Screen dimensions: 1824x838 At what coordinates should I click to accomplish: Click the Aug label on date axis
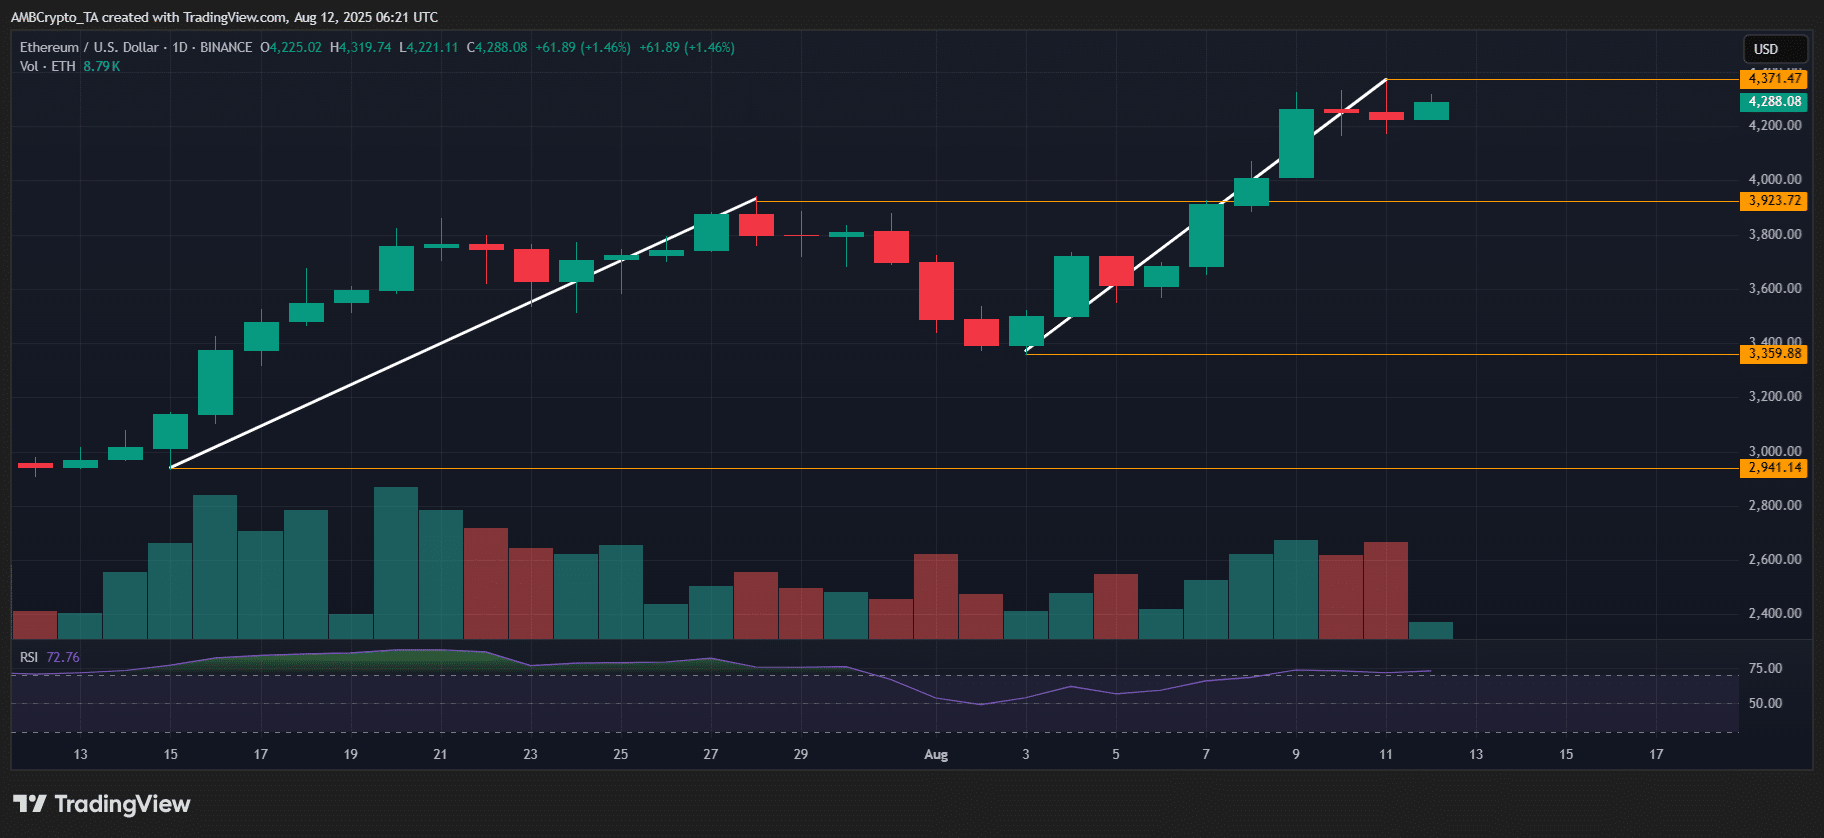(936, 754)
